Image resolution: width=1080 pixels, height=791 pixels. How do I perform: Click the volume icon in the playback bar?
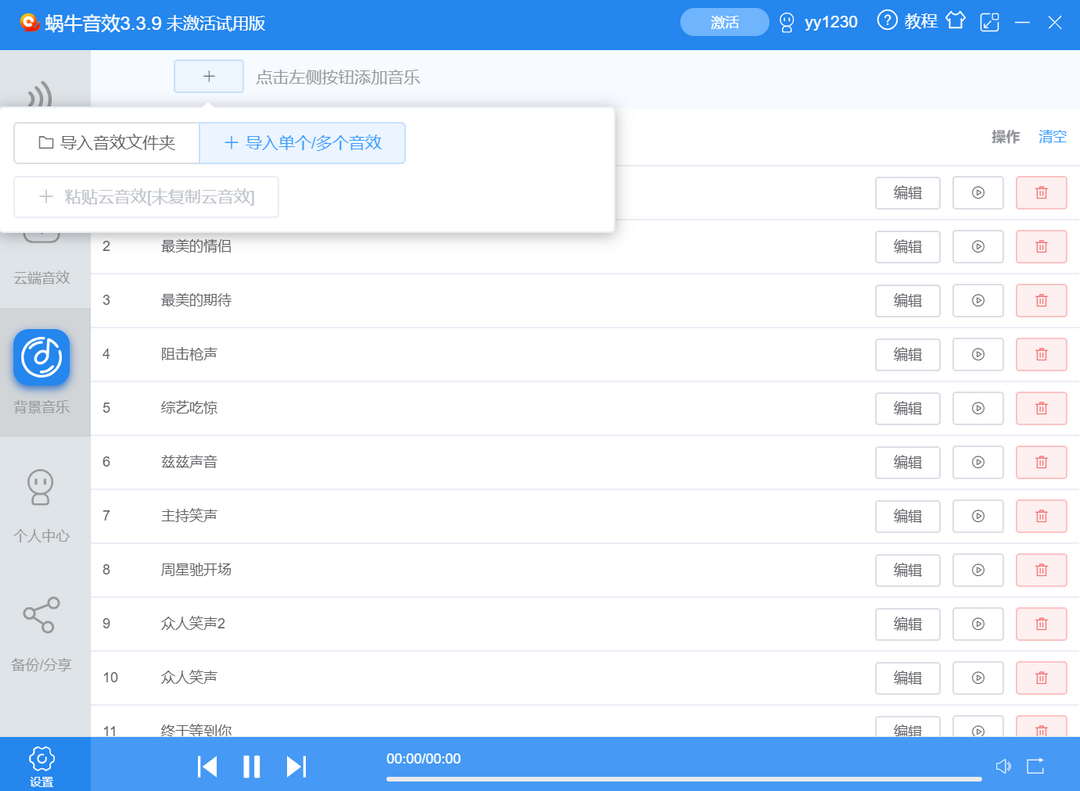pos(1003,766)
